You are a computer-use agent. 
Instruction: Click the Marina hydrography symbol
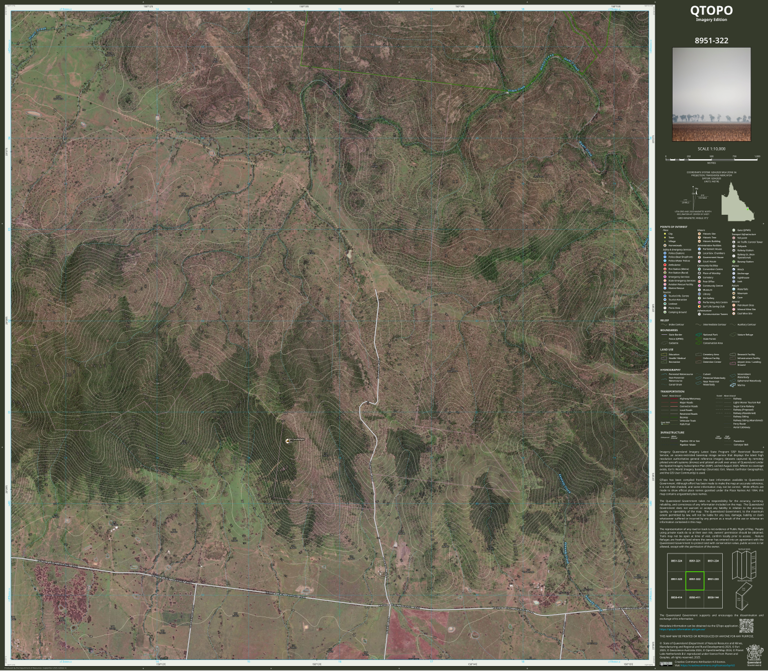click(x=733, y=385)
